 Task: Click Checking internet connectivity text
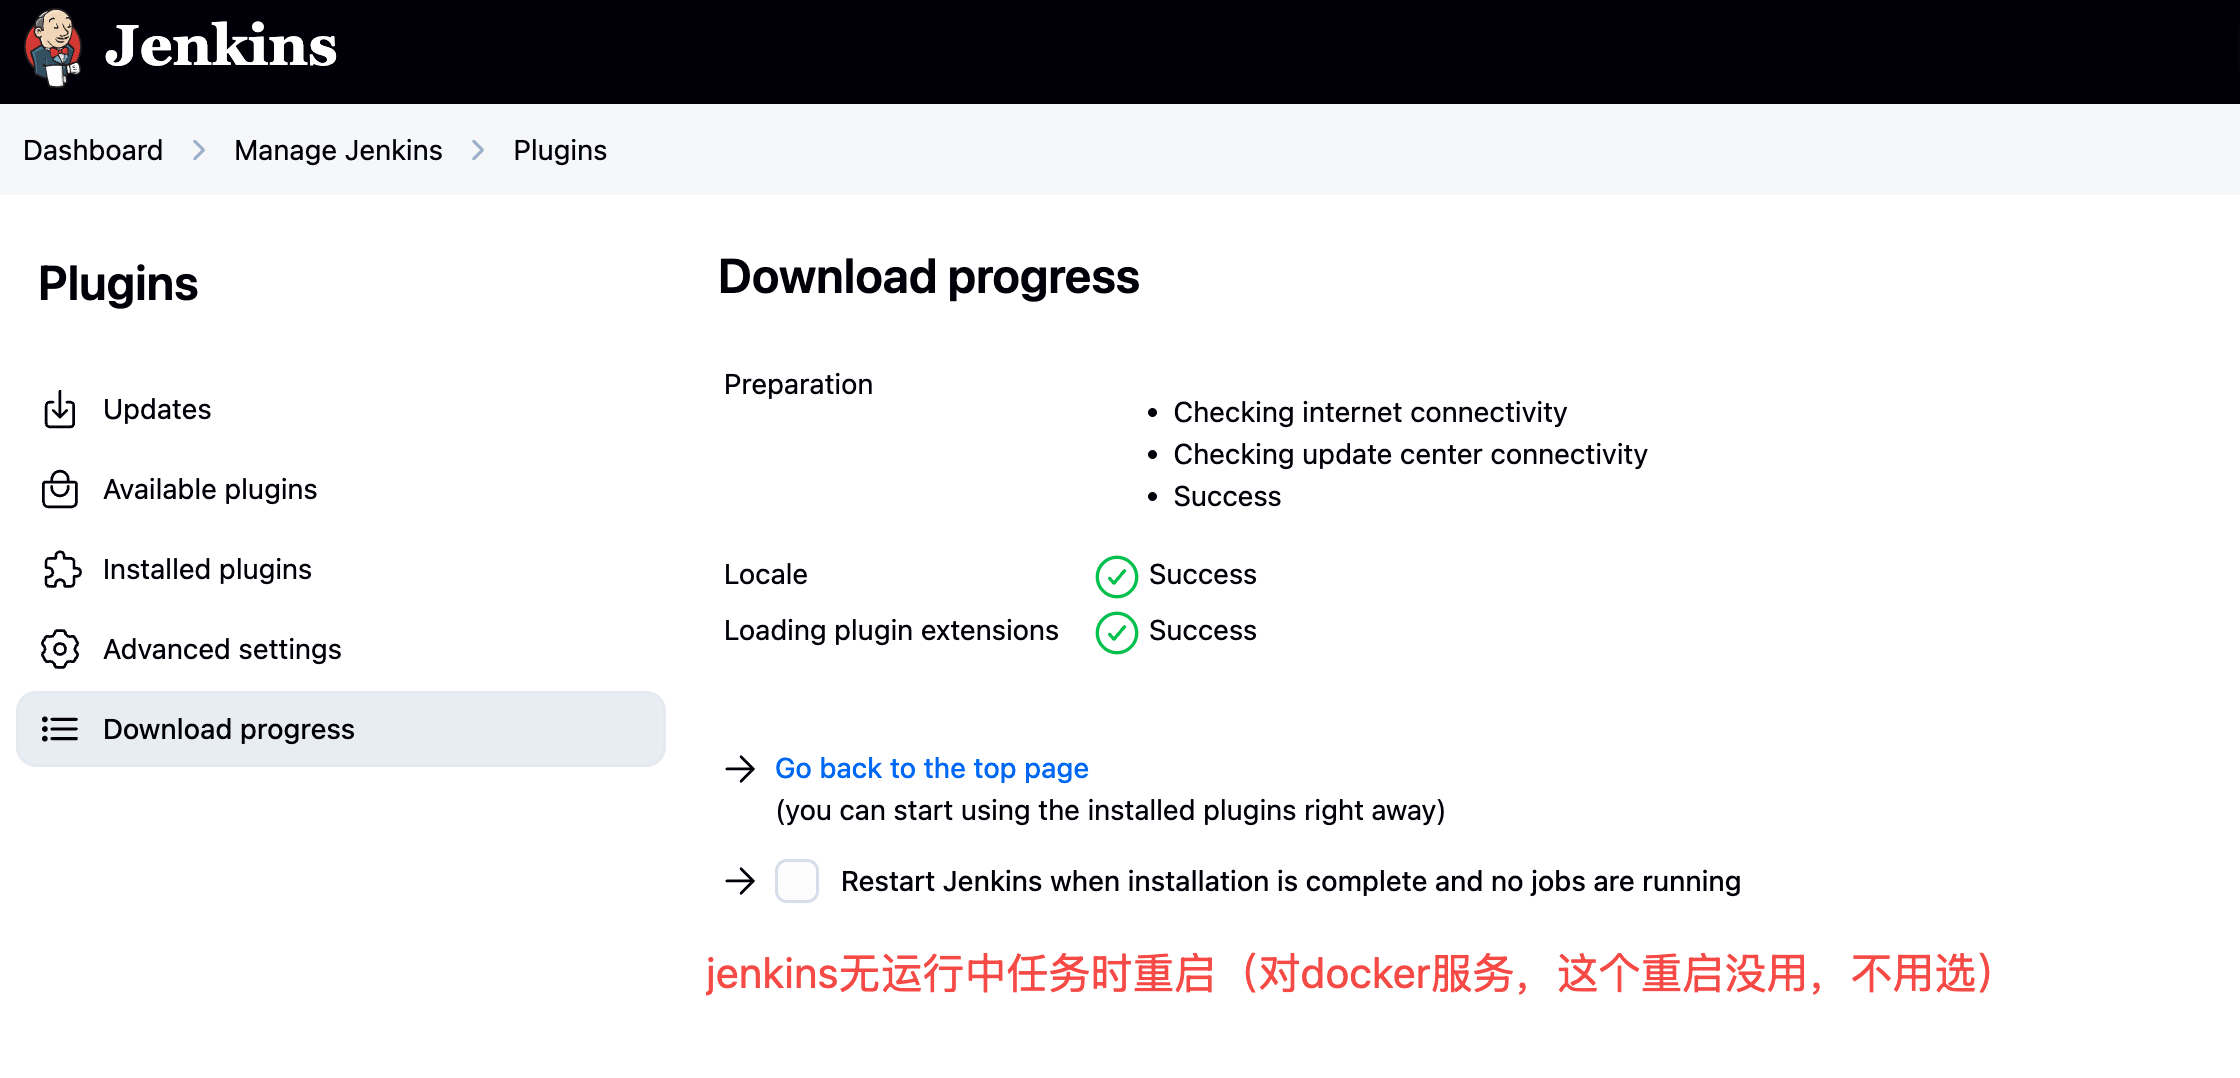[1370, 412]
